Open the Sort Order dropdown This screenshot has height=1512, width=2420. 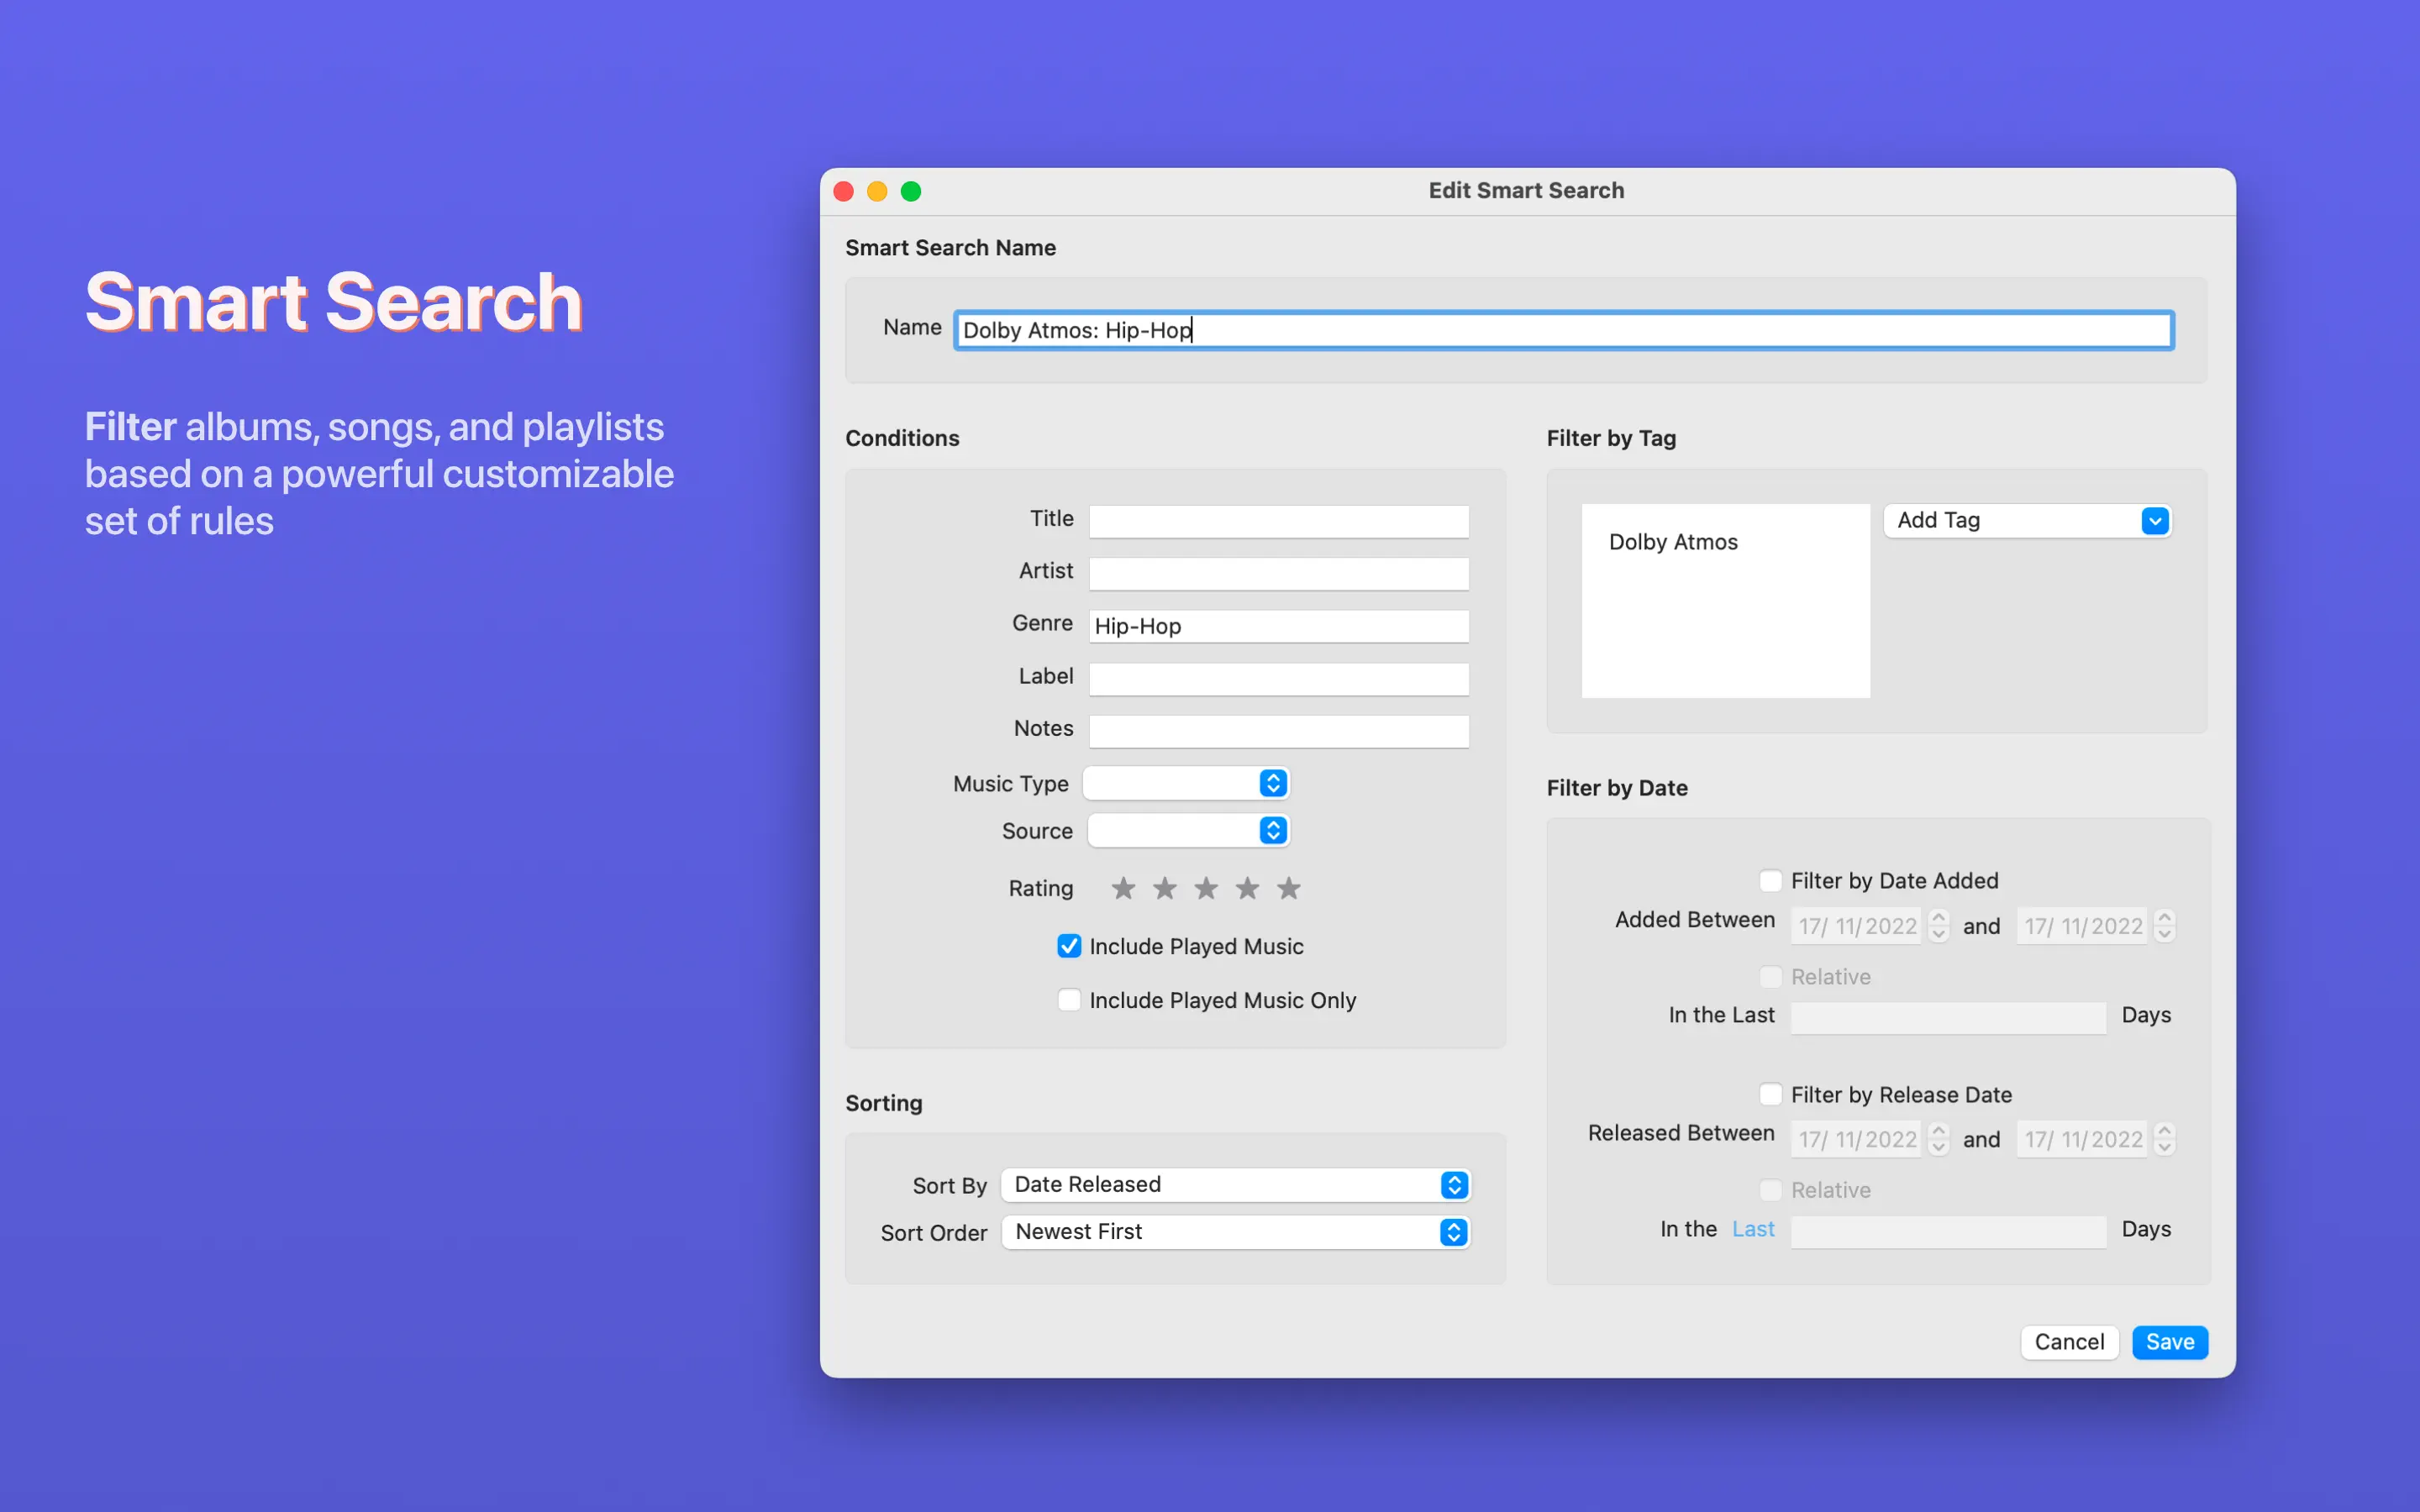(x=1235, y=1232)
